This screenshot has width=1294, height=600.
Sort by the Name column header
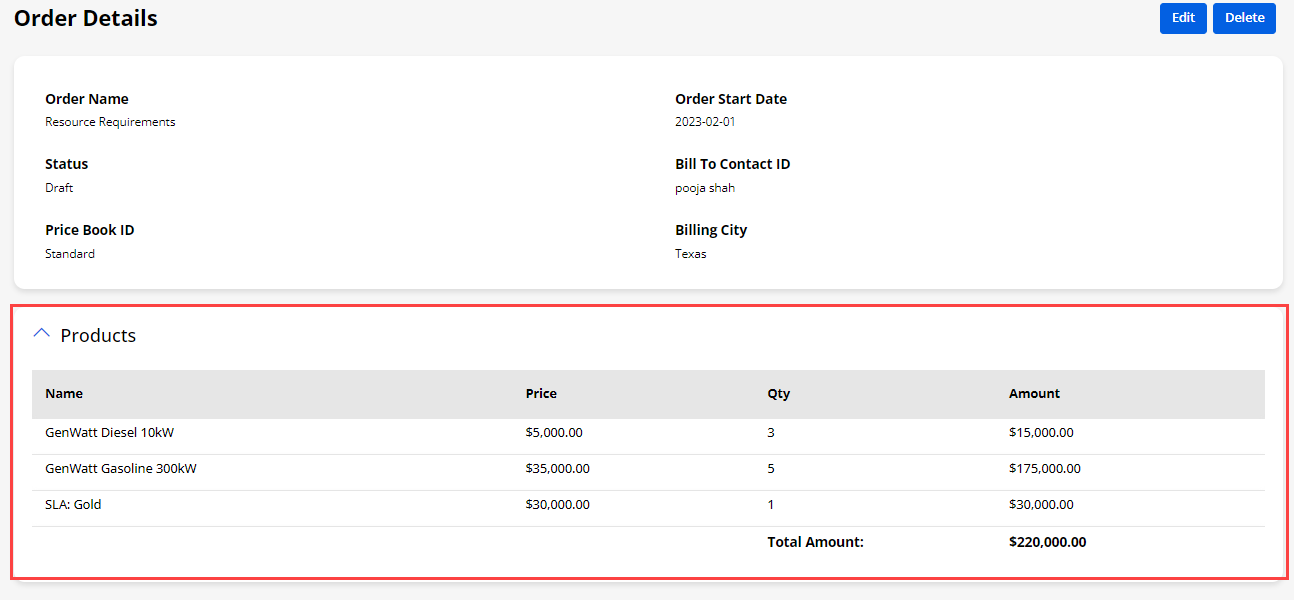click(x=64, y=394)
